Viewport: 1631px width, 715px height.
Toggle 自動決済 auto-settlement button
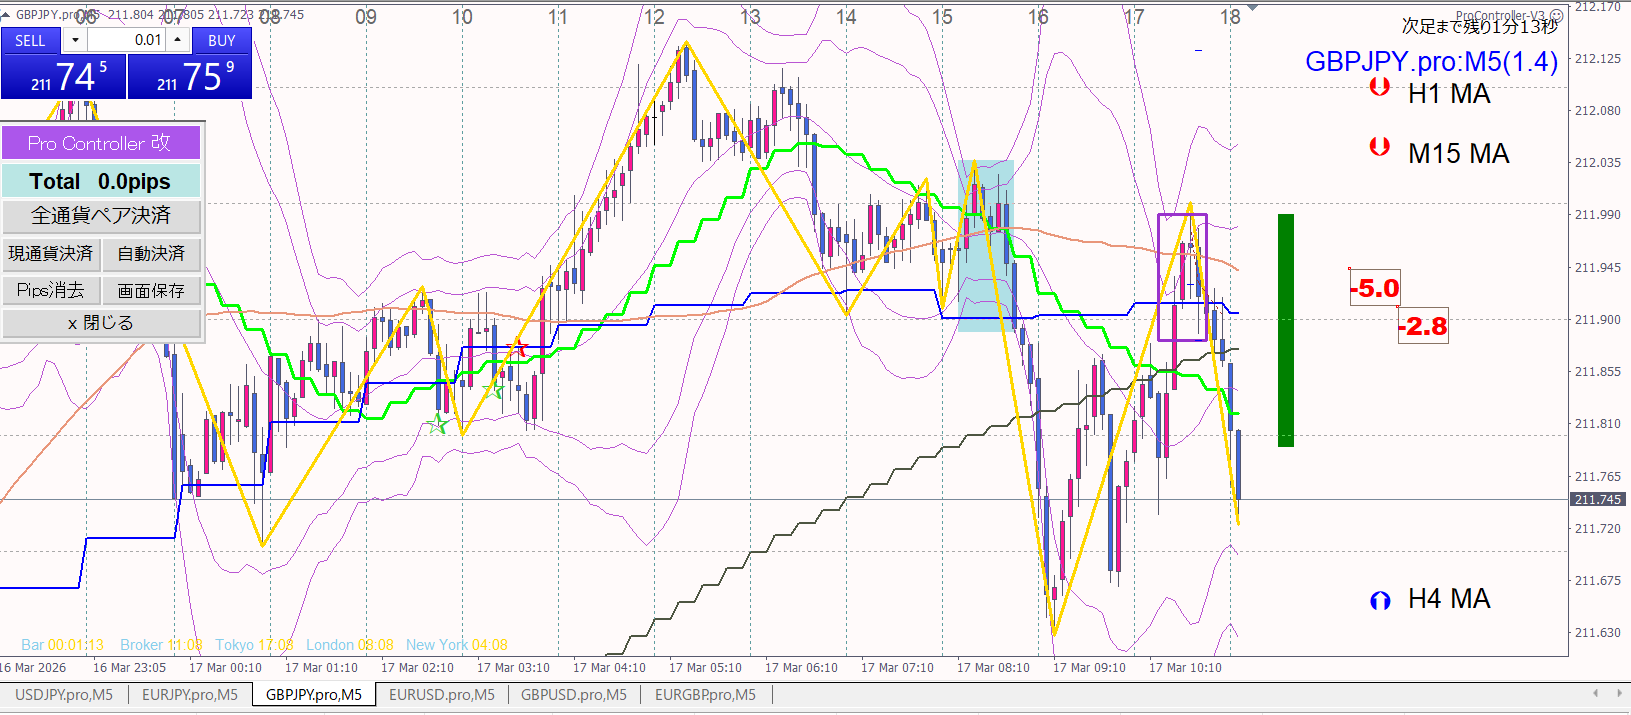point(151,254)
